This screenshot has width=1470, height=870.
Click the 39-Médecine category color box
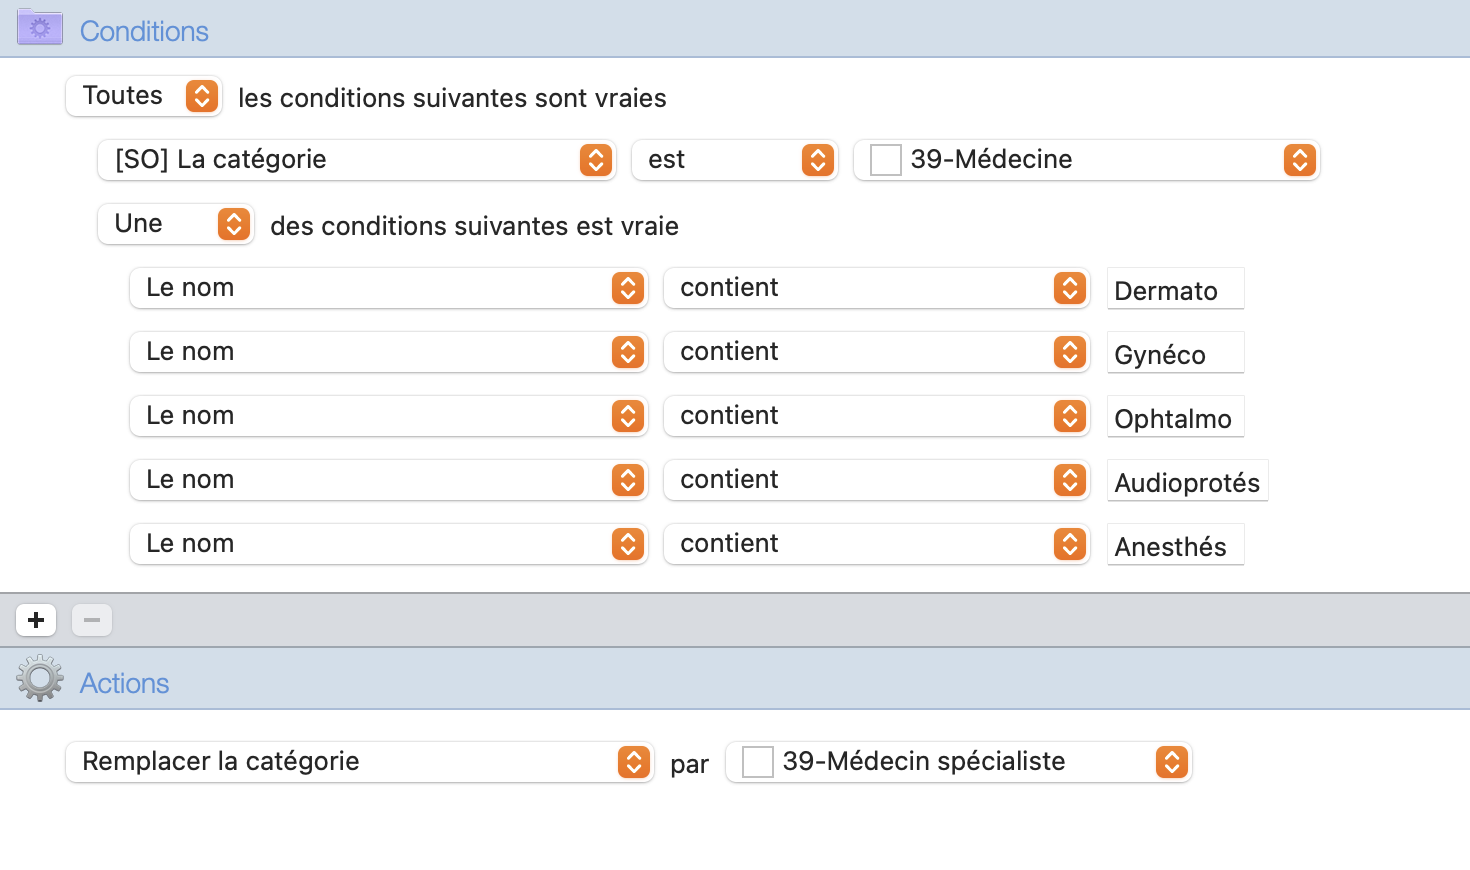[x=886, y=160]
